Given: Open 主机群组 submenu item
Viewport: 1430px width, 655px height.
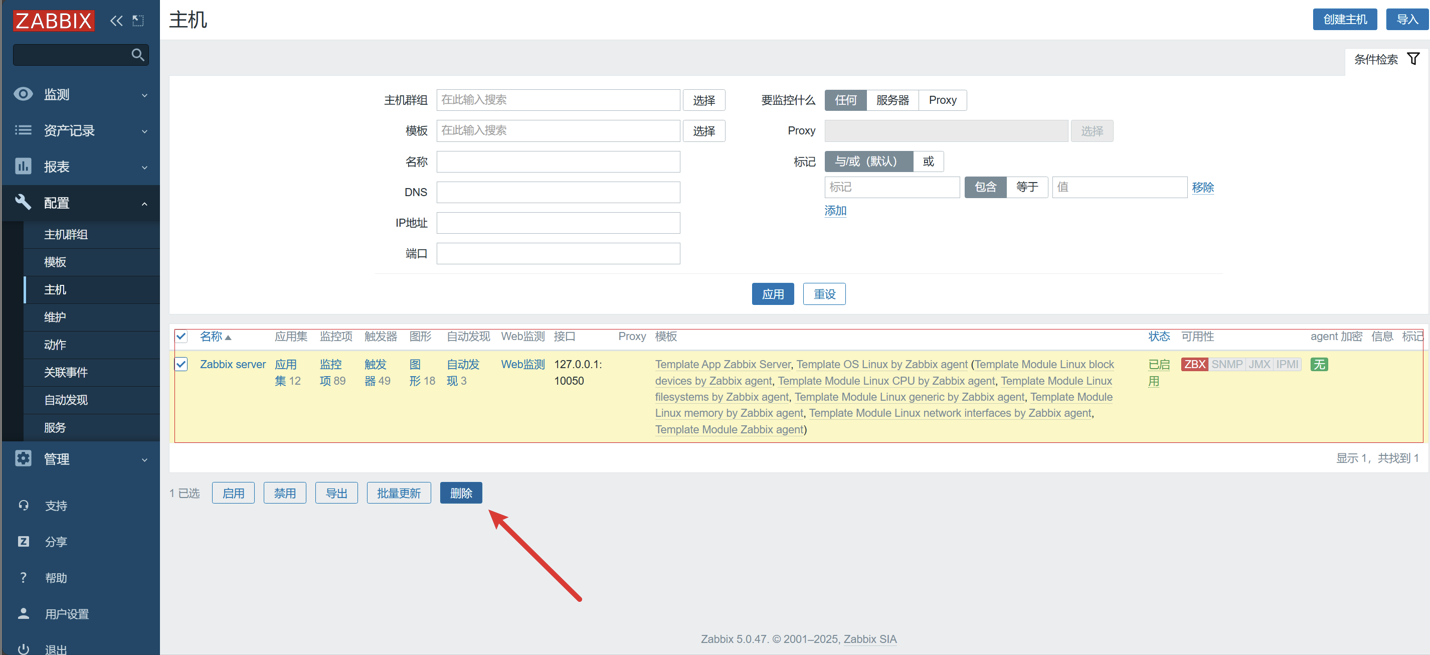Looking at the screenshot, I should coord(66,234).
